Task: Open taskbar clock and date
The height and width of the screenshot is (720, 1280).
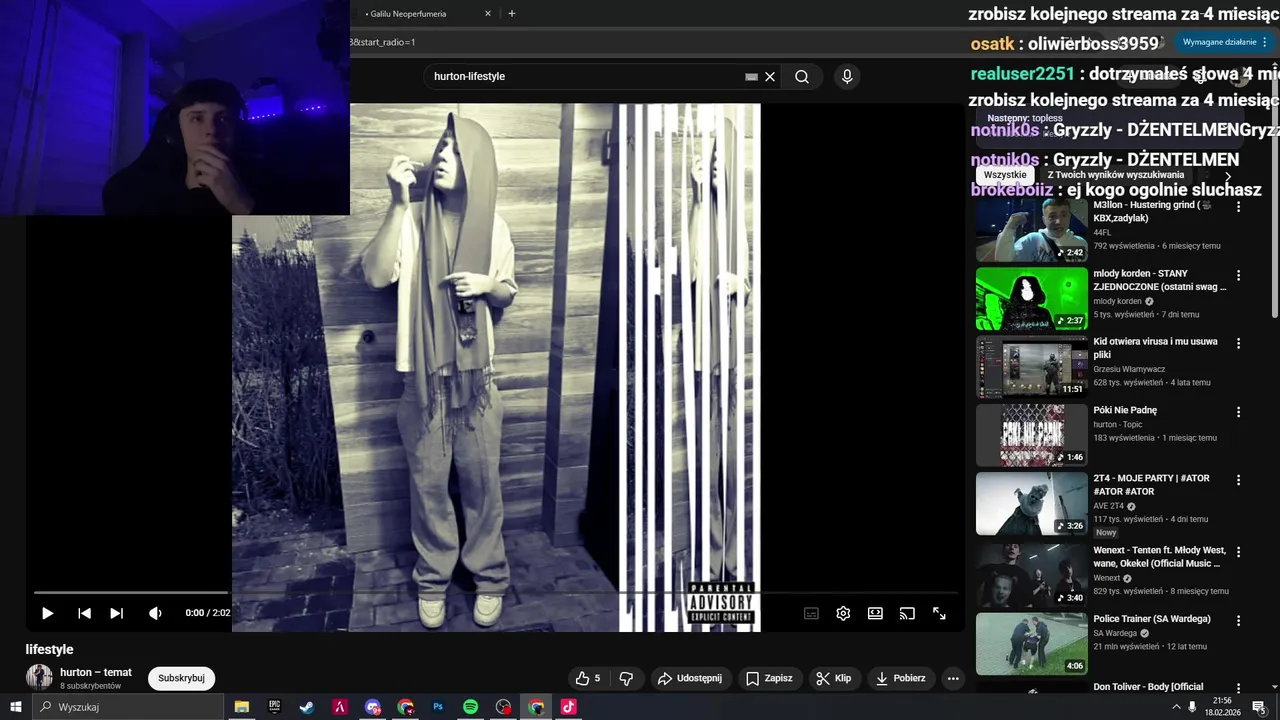Action: pos(1223,707)
